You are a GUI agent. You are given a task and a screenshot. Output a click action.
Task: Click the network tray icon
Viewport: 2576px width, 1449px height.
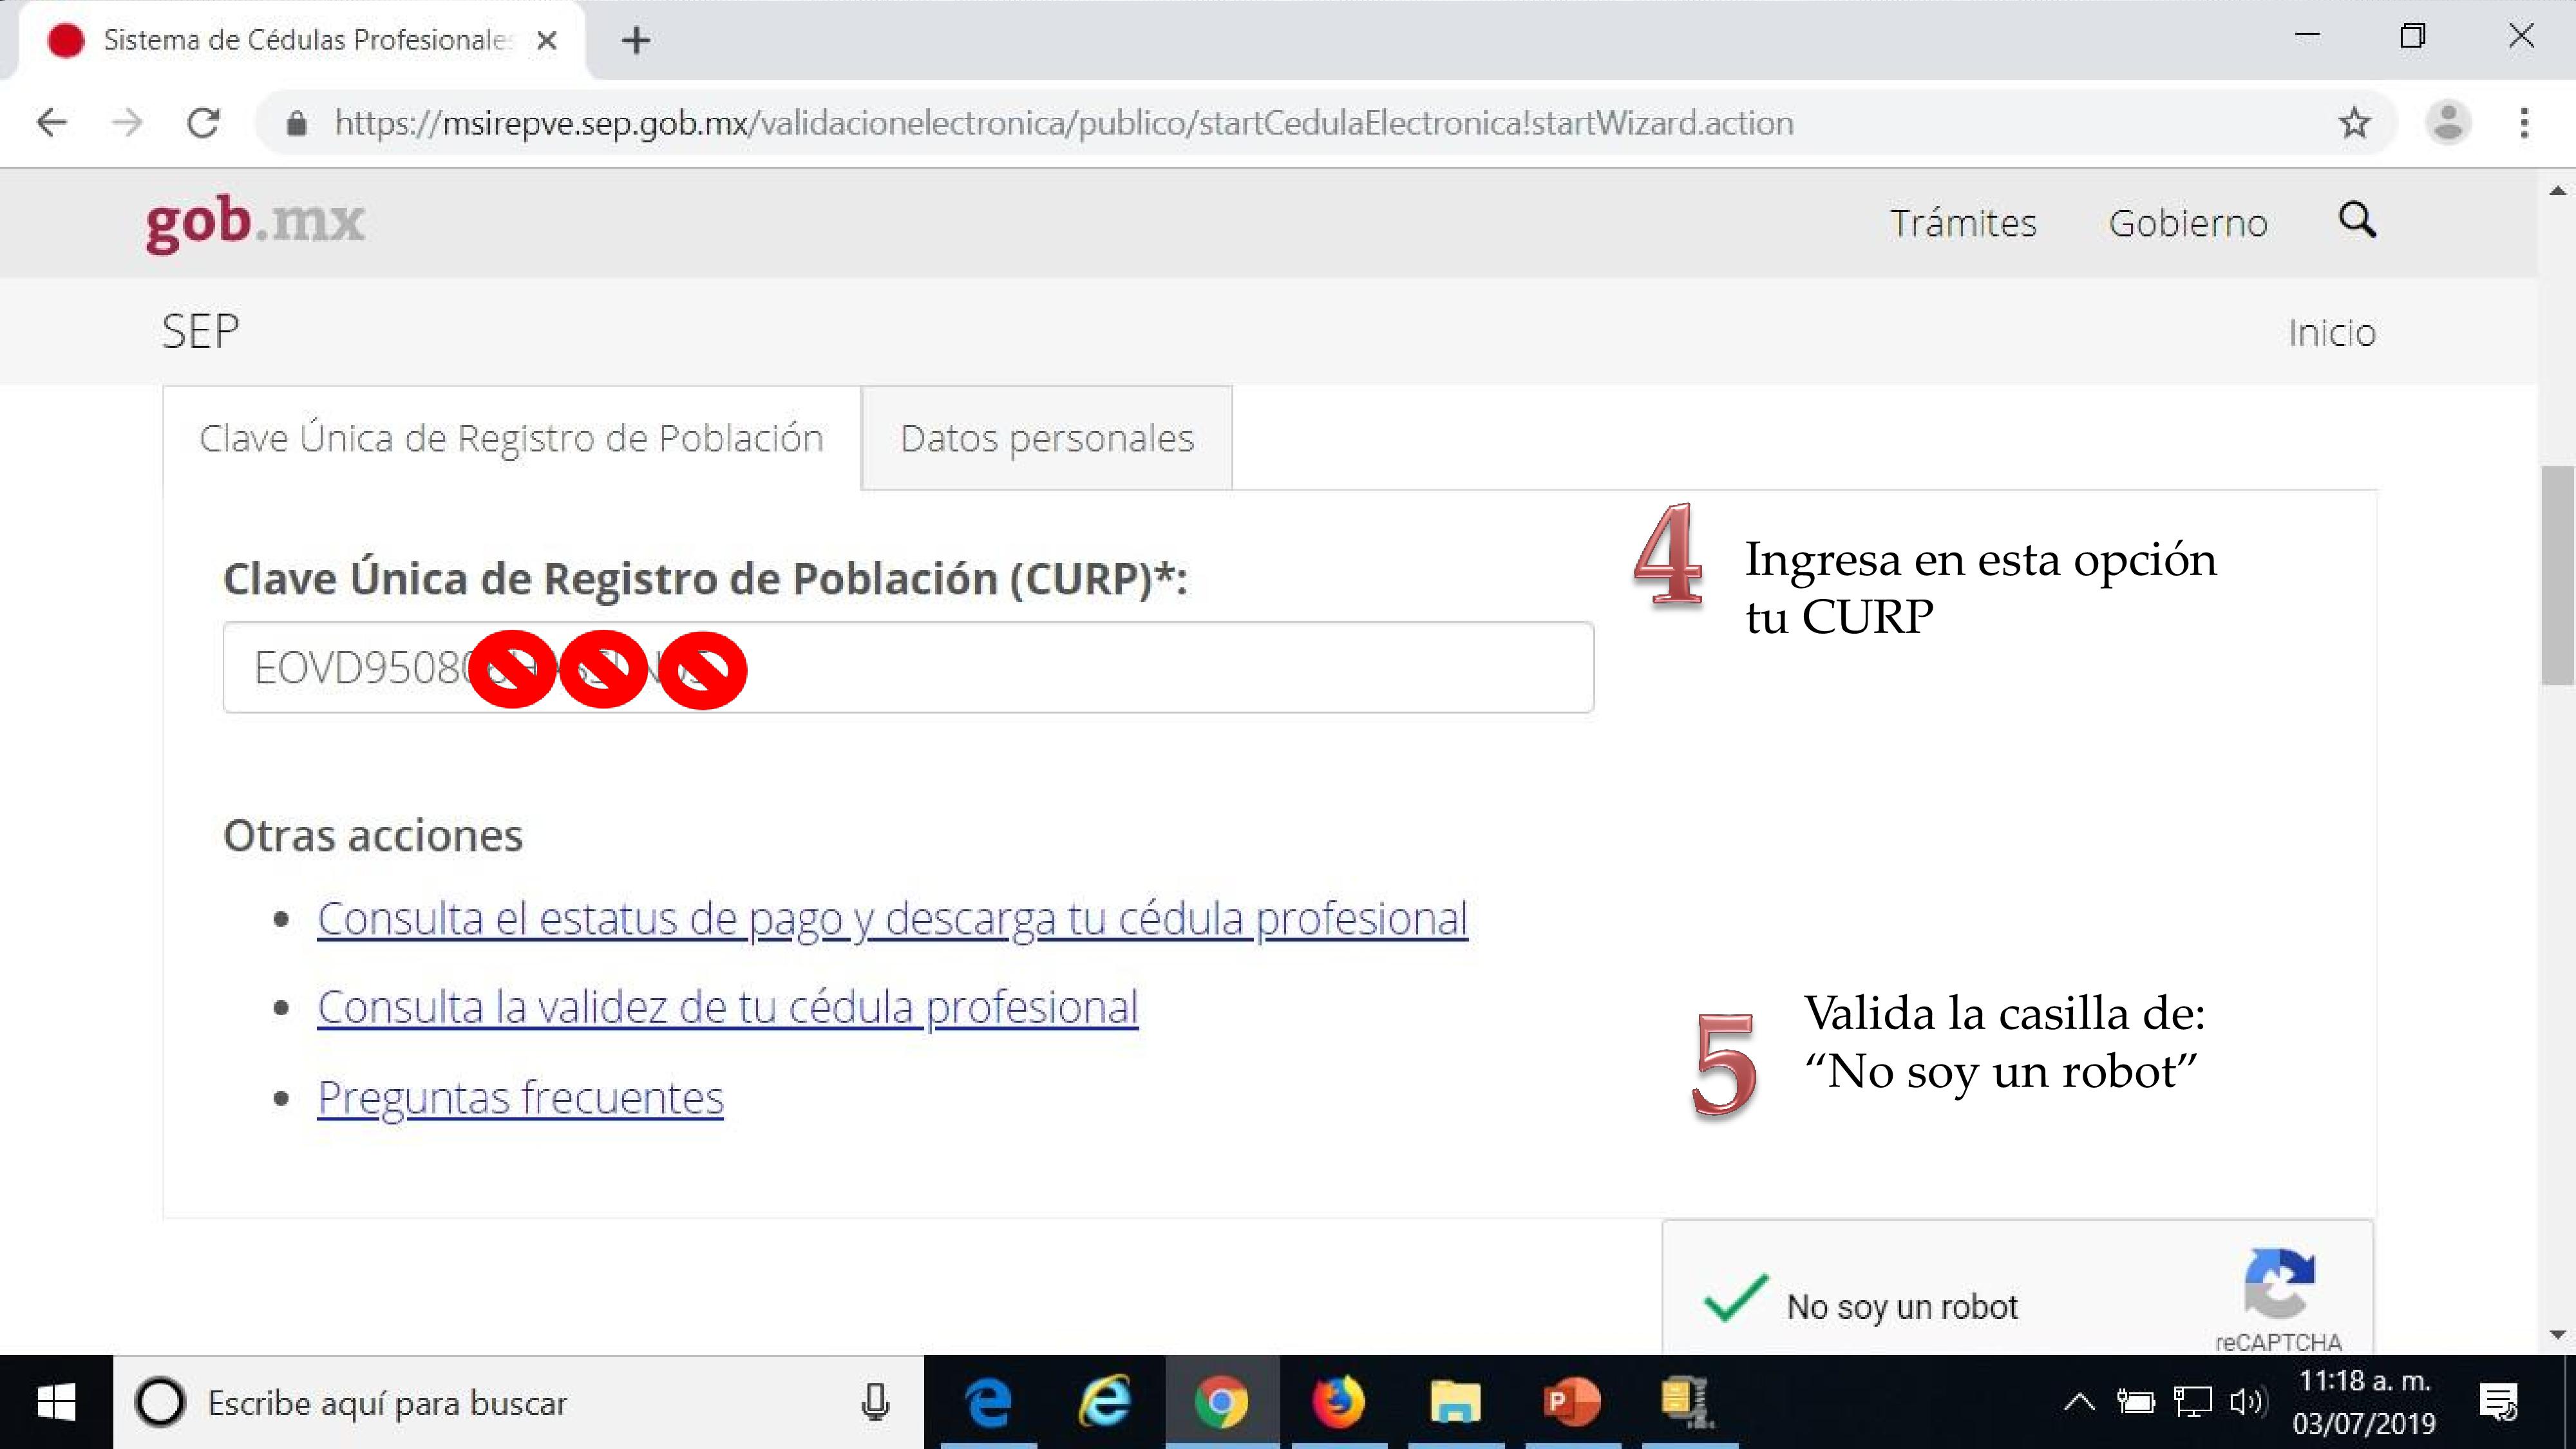(2192, 1402)
